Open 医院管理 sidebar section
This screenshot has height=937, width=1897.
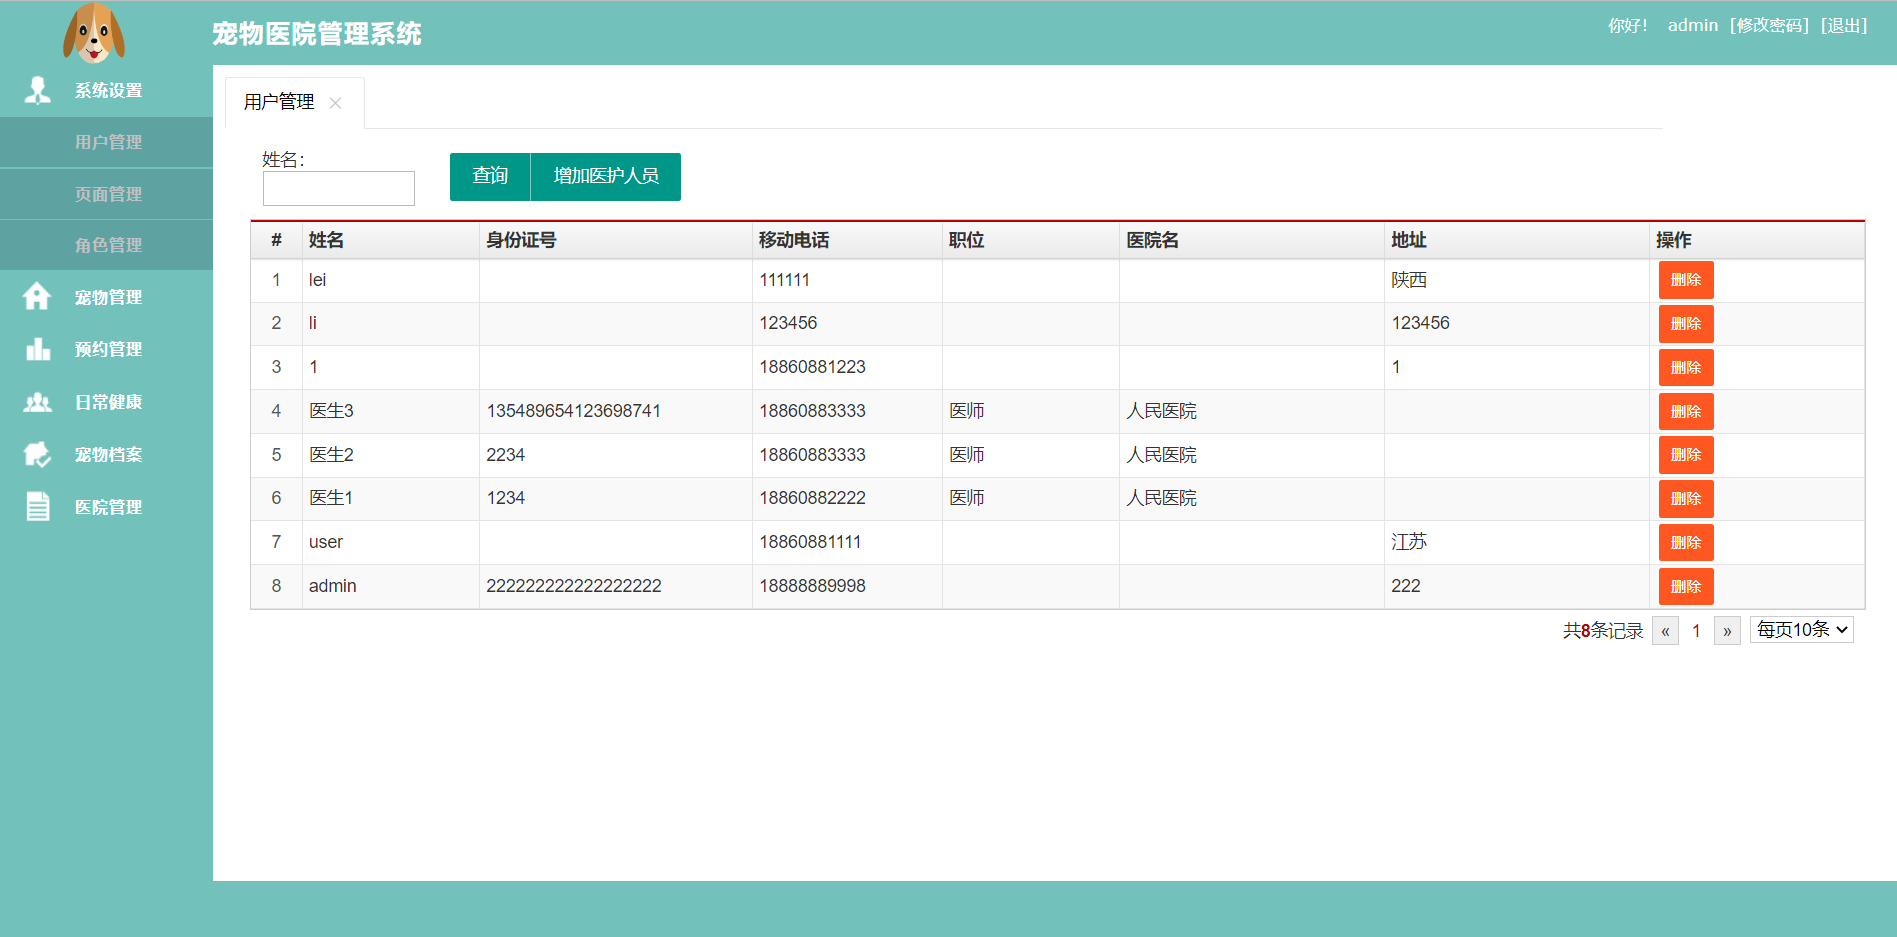[106, 507]
